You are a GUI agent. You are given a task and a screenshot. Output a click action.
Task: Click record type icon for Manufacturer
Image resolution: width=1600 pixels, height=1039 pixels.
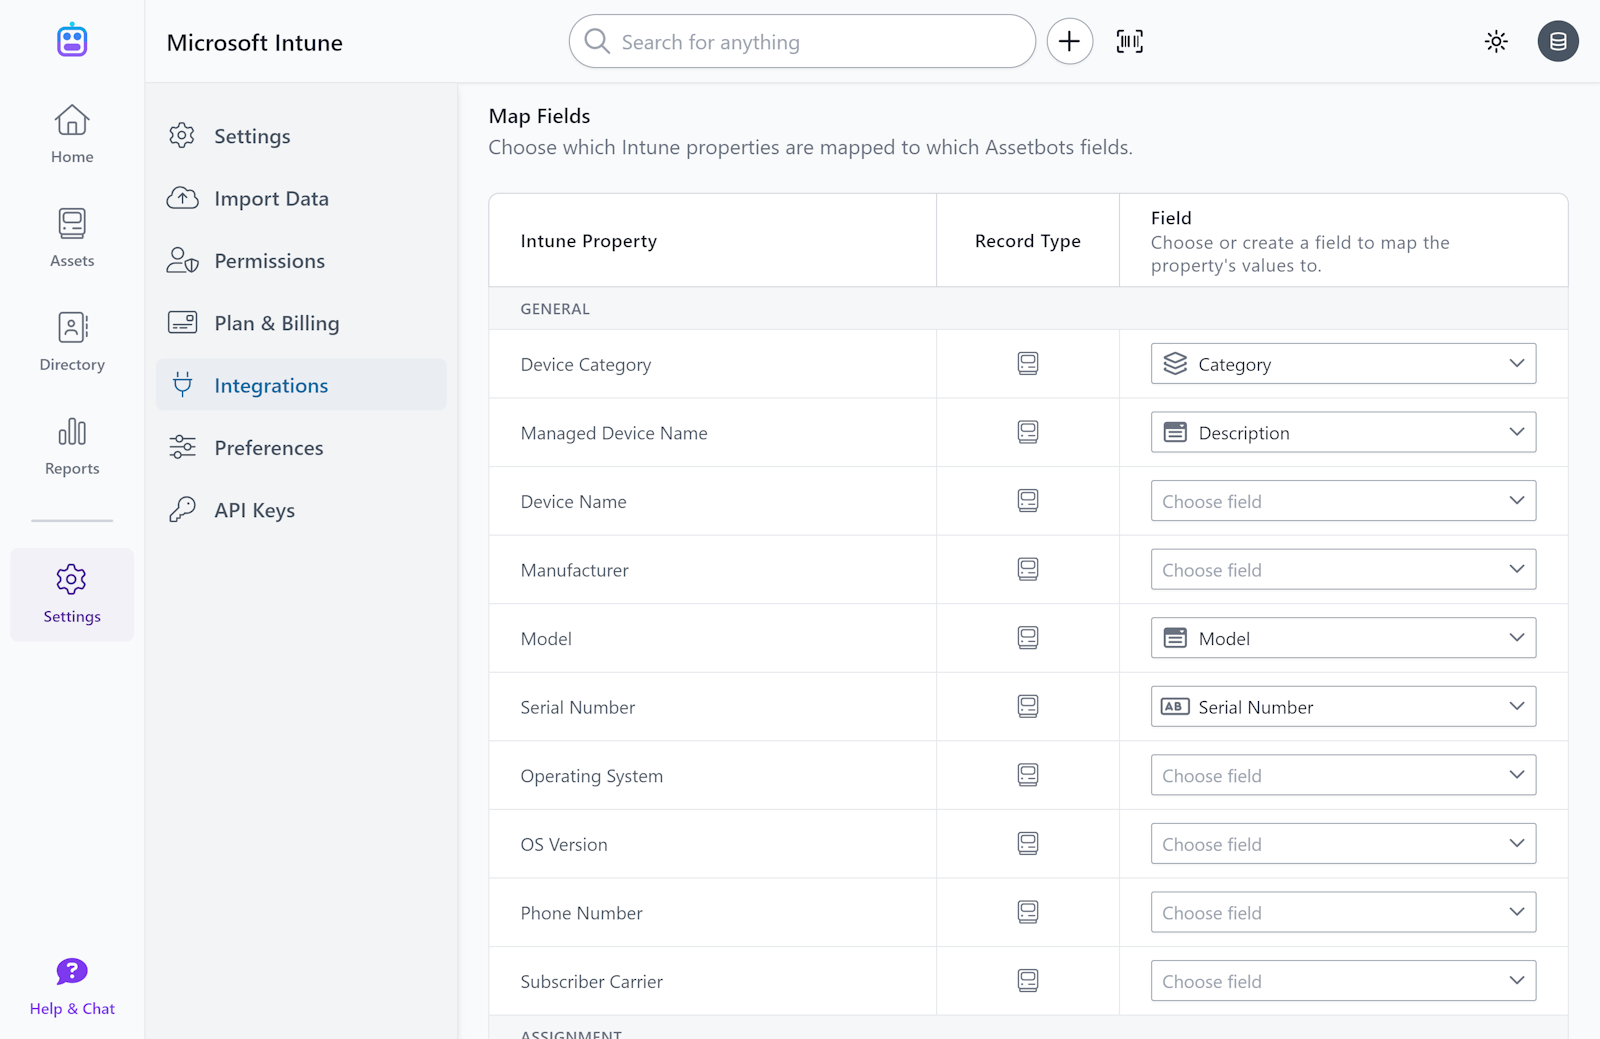coord(1028,569)
